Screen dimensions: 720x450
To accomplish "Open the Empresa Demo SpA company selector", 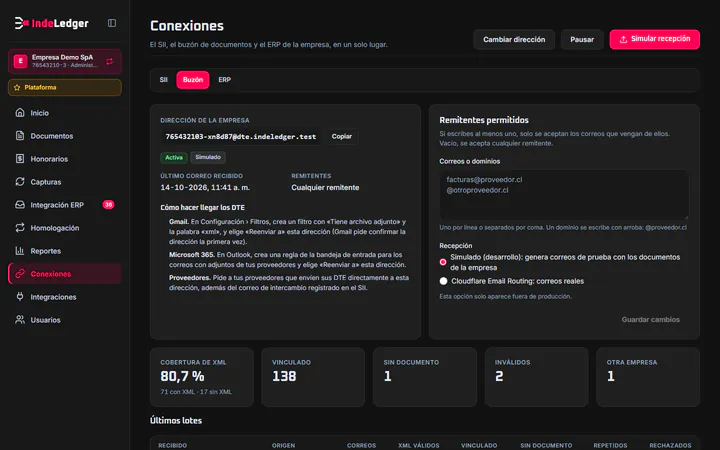I will 65,61.
